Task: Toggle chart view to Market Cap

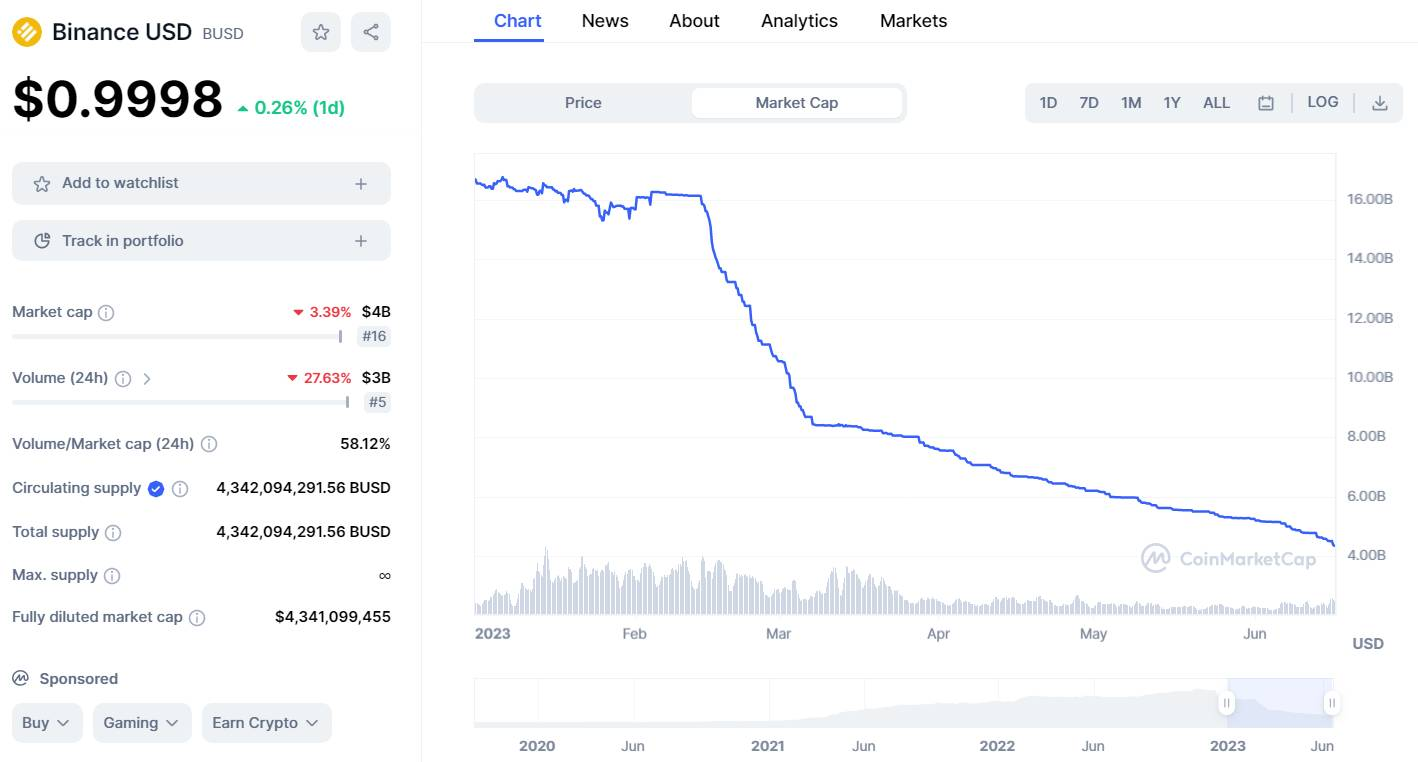Action: pyautogui.click(x=797, y=103)
